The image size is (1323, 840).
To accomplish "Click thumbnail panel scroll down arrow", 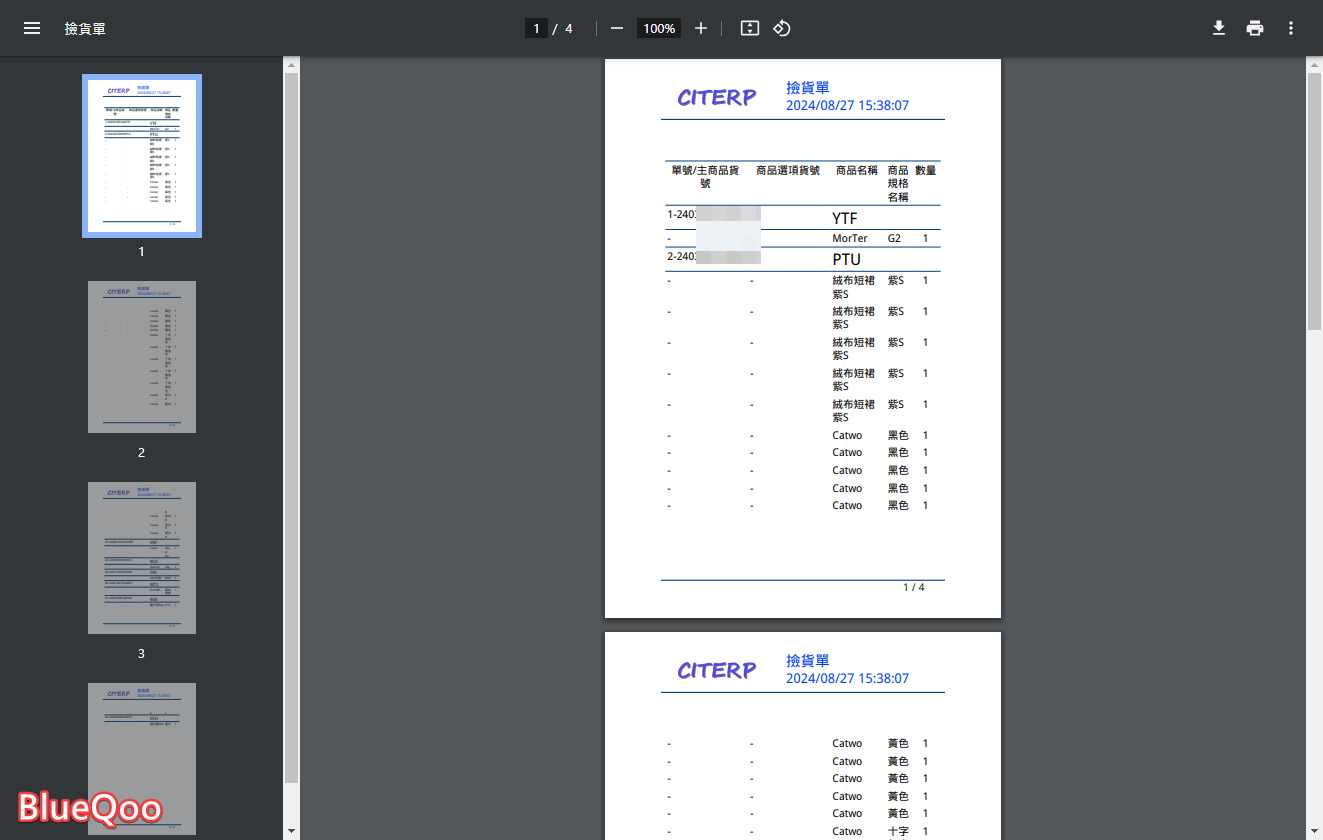I will click(x=291, y=830).
